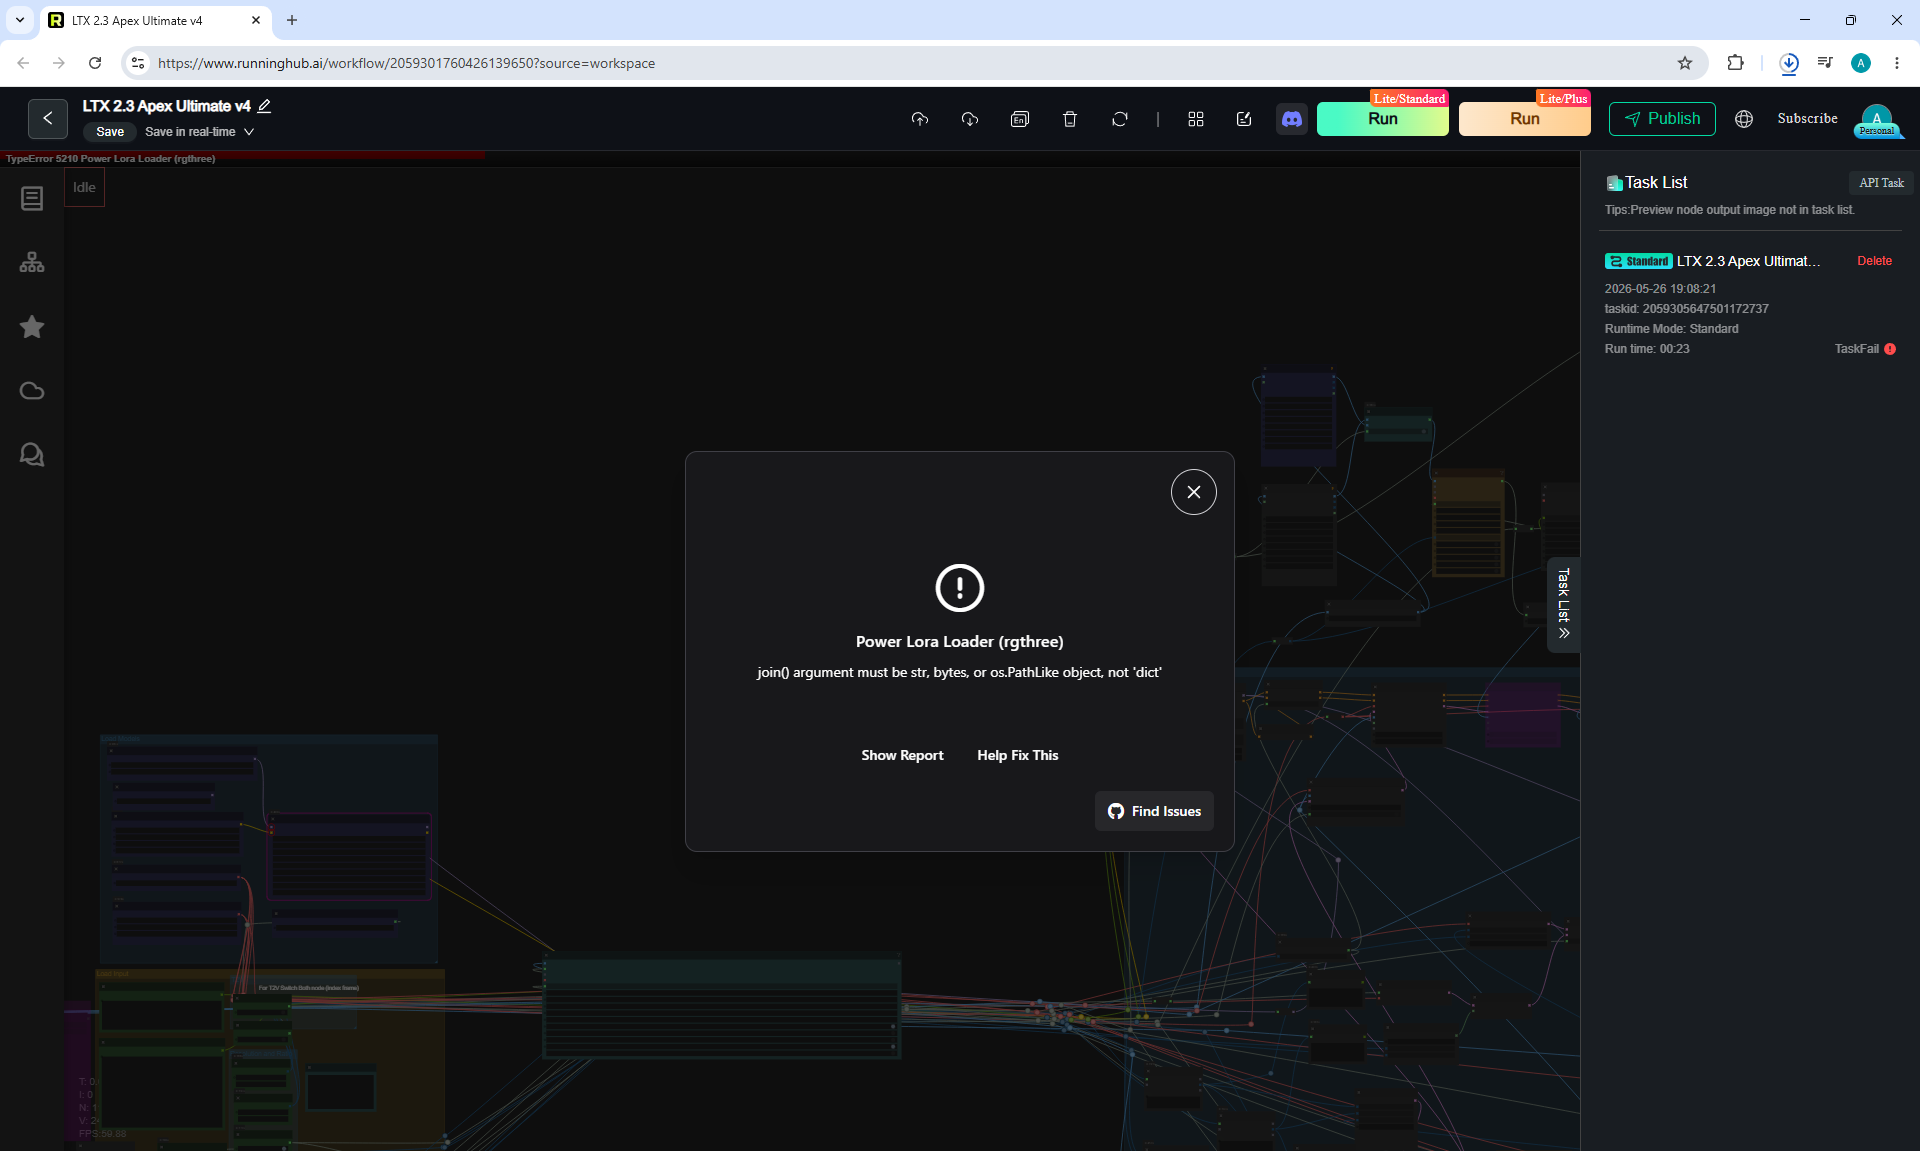
Task: Click the TypeError 5210 Power Lora Loader message
Action: (110, 159)
